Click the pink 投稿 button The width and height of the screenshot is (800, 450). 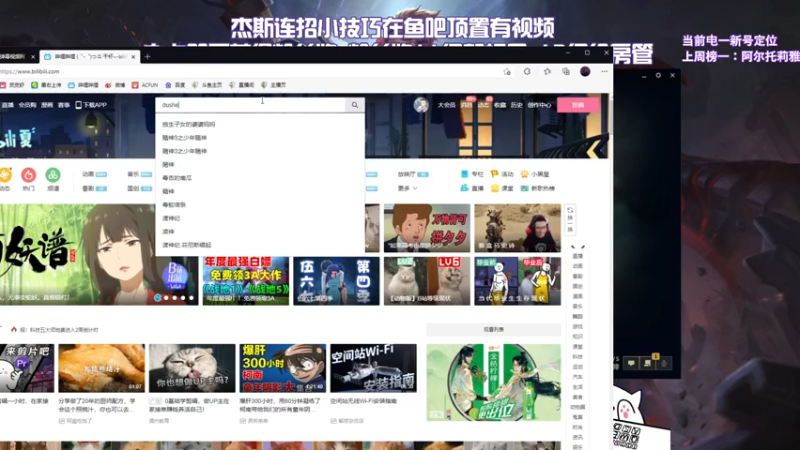pos(578,105)
